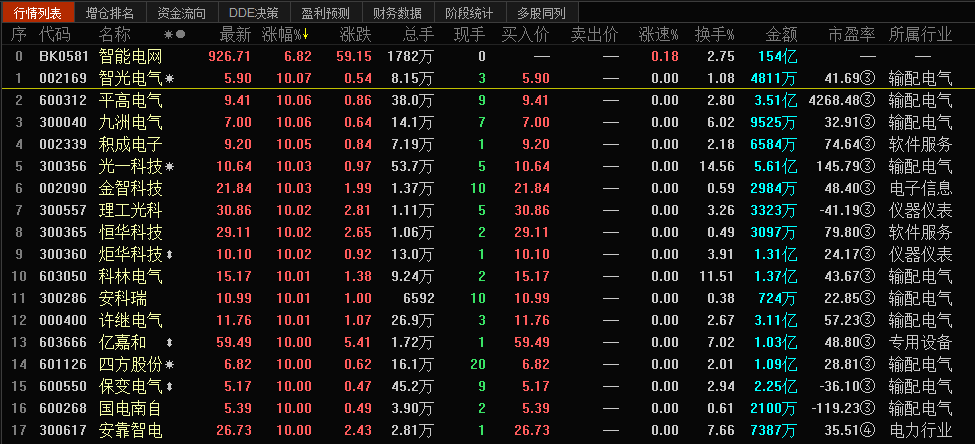975x444 pixels.
Task: Select stock 许继电气 in the list
Action: click(x=131, y=320)
